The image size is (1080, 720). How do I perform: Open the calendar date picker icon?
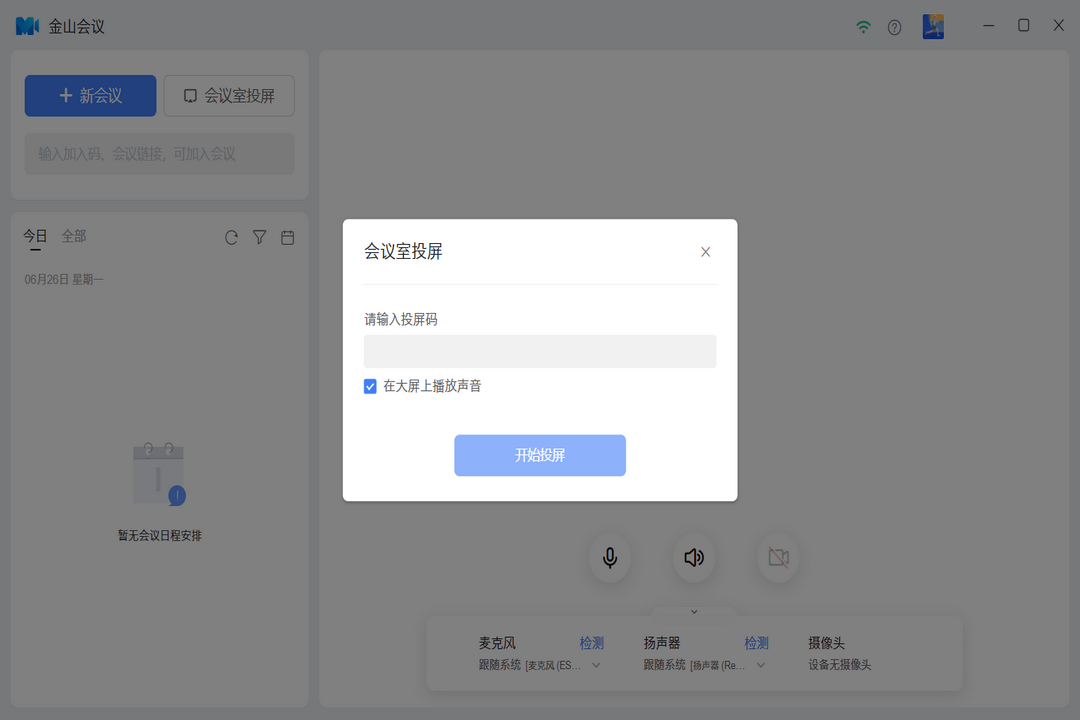point(288,238)
